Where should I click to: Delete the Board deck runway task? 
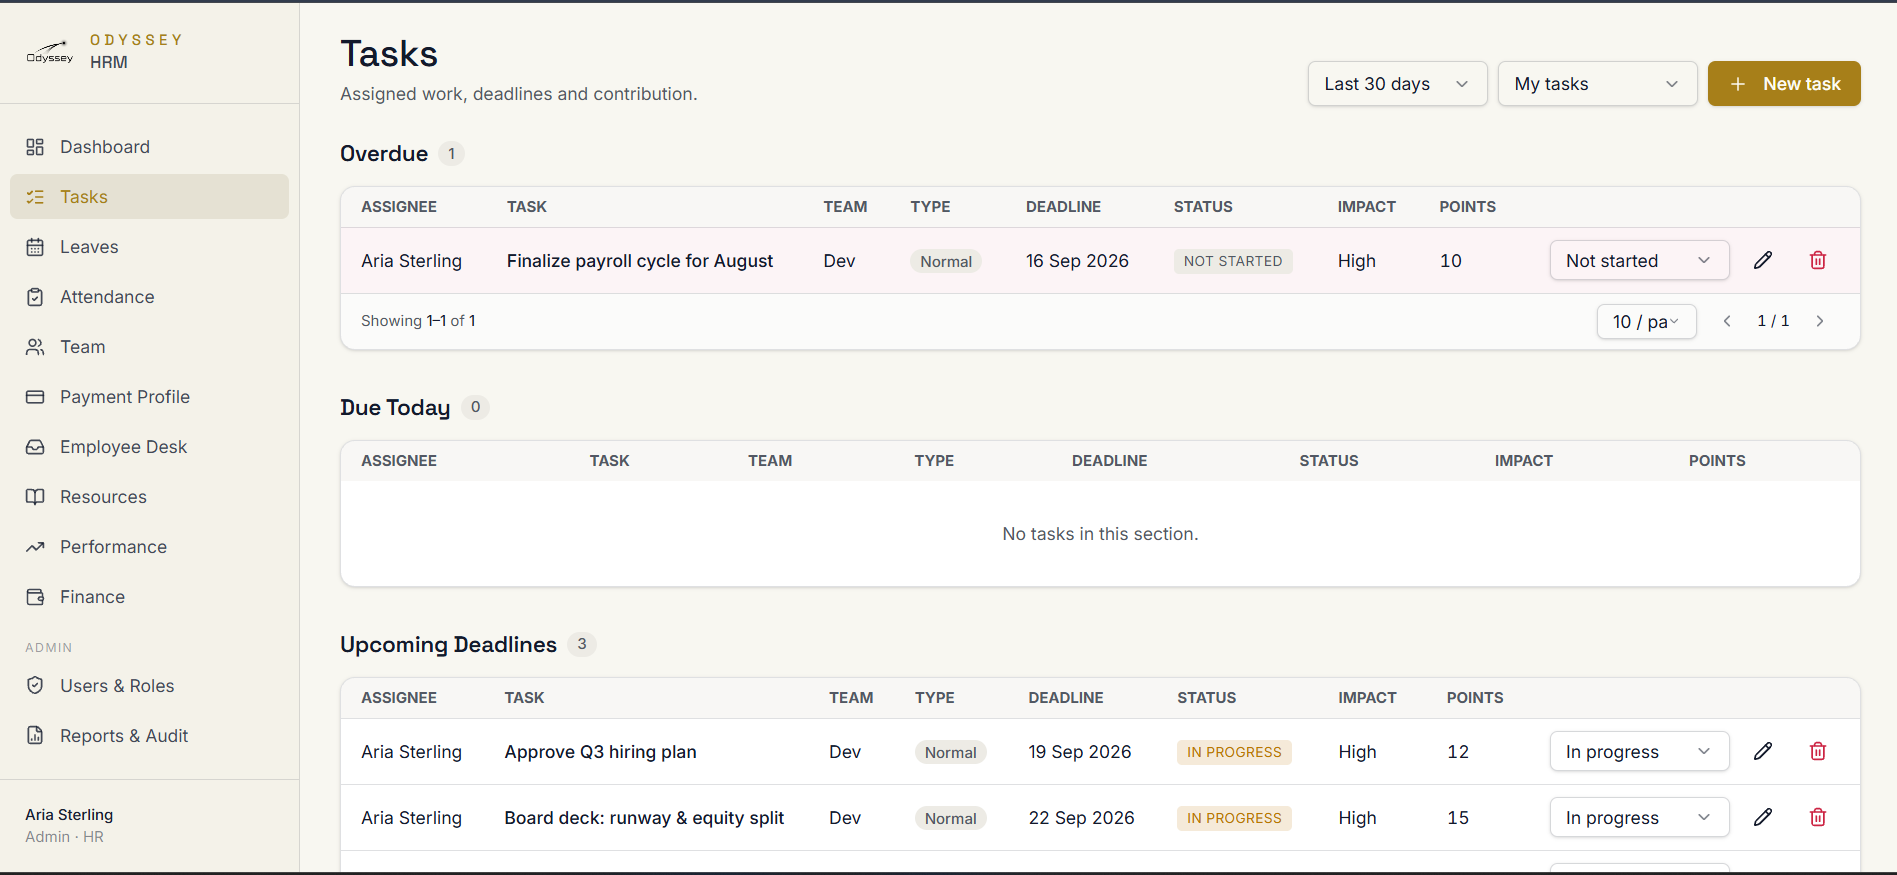point(1818,817)
